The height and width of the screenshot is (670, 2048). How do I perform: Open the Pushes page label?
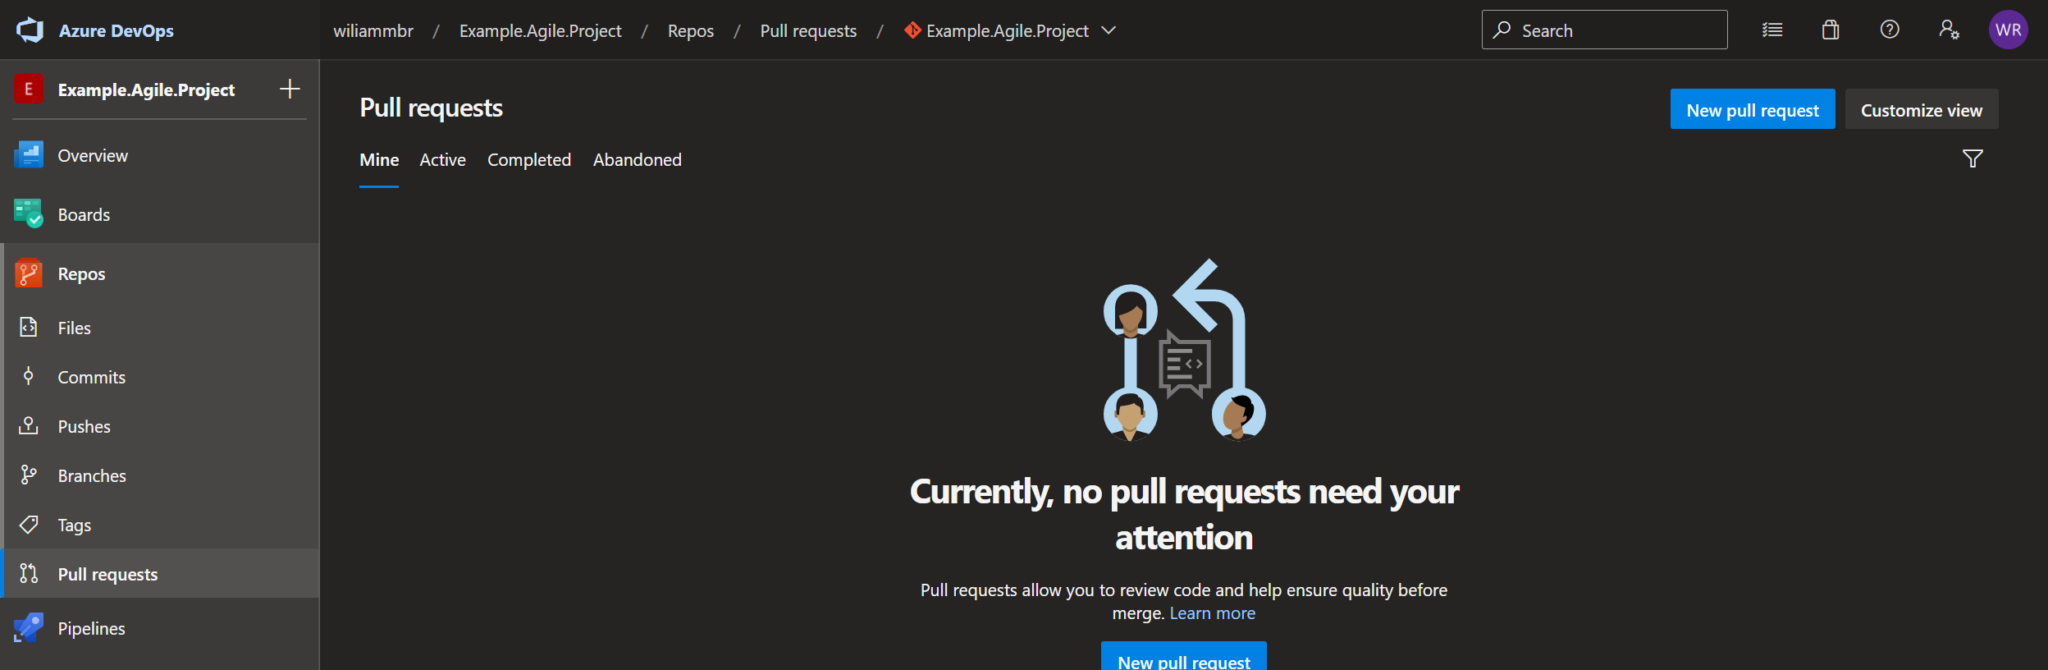pyautogui.click(x=84, y=427)
